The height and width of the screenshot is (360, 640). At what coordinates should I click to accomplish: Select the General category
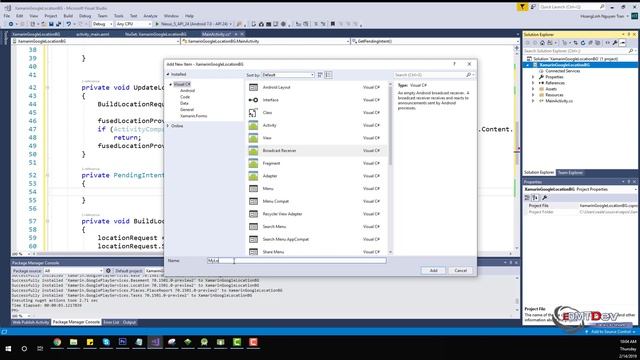[x=187, y=110]
